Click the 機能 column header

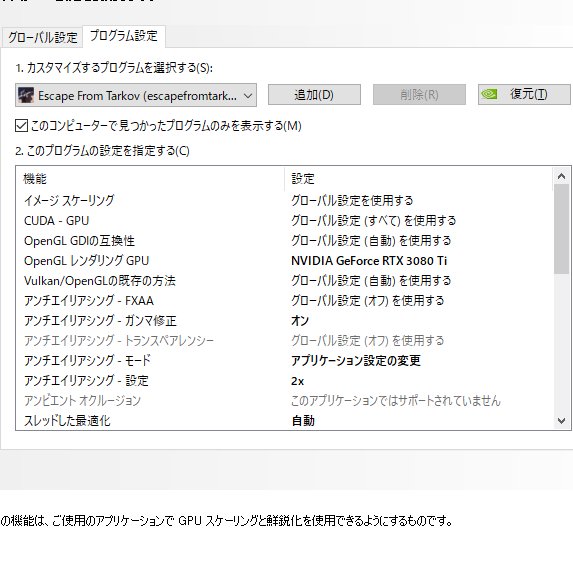pos(150,179)
